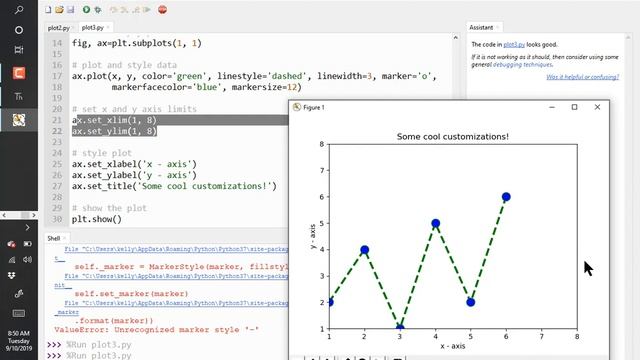Open the debugging techniques link
The width and height of the screenshot is (640, 360).
click(x=522, y=64)
